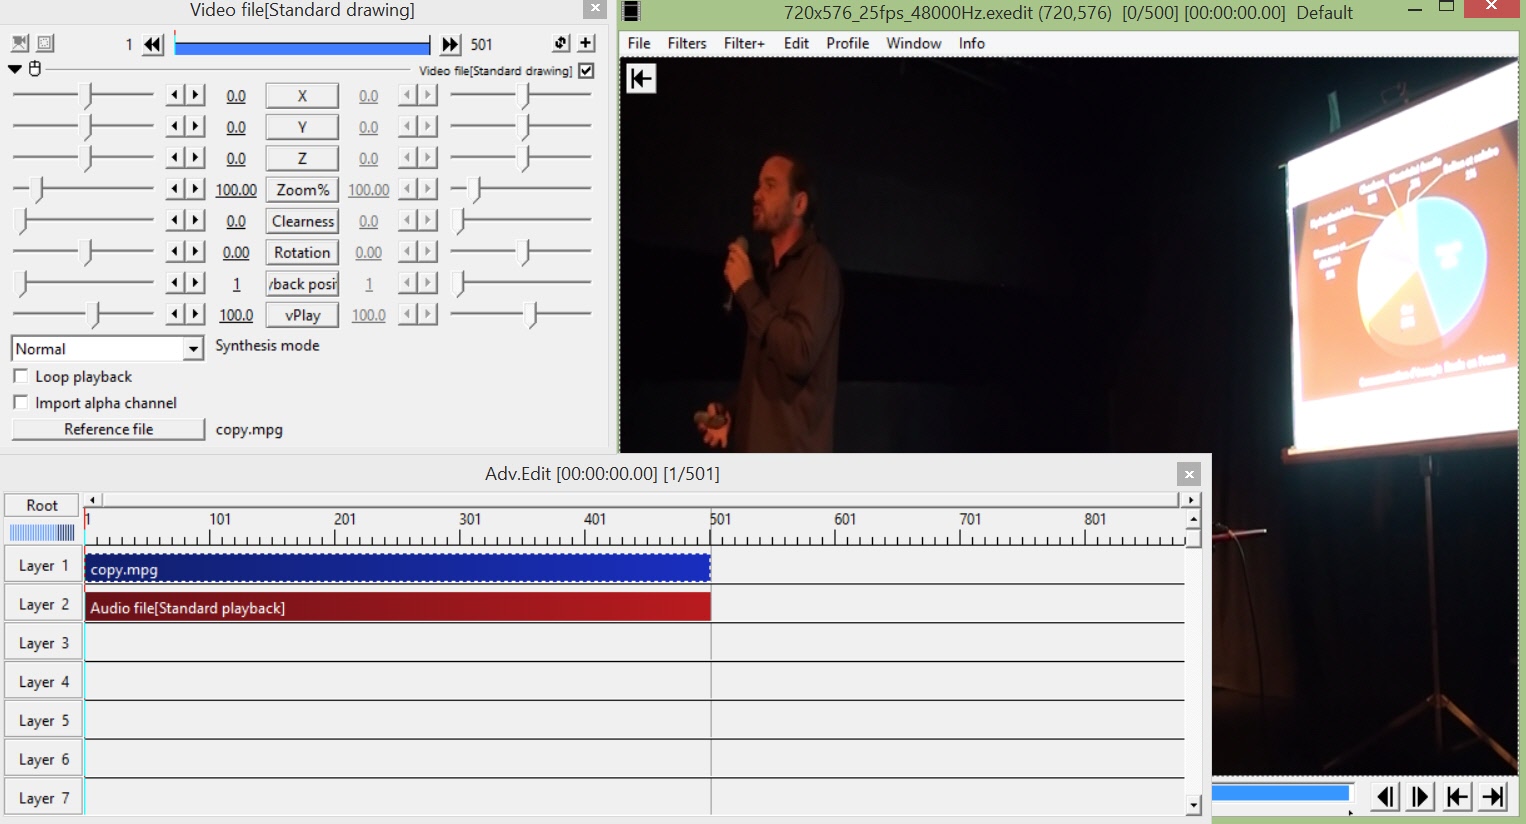This screenshot has height=824, width=1526.
Task: Click frame 301 on the timeline ruler
Action: tap(470, 519)
